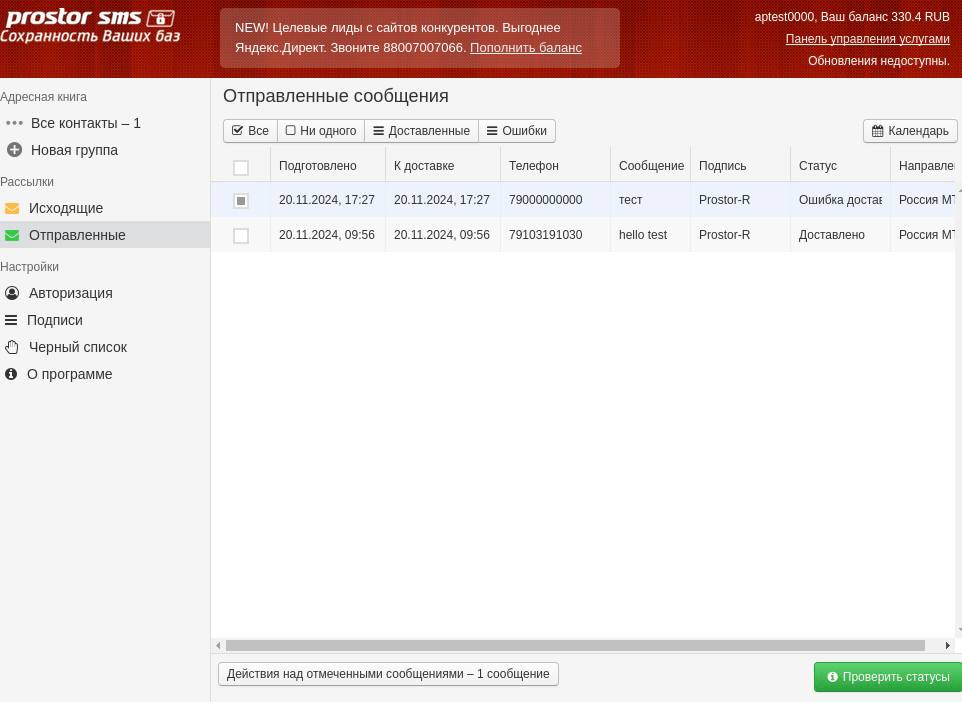
Task: Click status cell Доставлено
Action: click(x=831, y=234)
